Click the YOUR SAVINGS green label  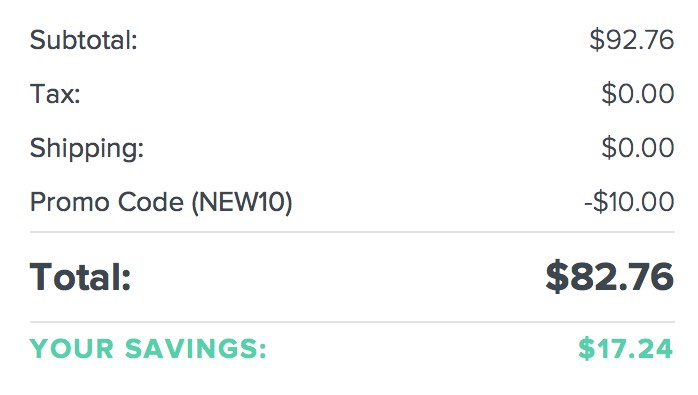pyautogui.click(x=148, y=348)
